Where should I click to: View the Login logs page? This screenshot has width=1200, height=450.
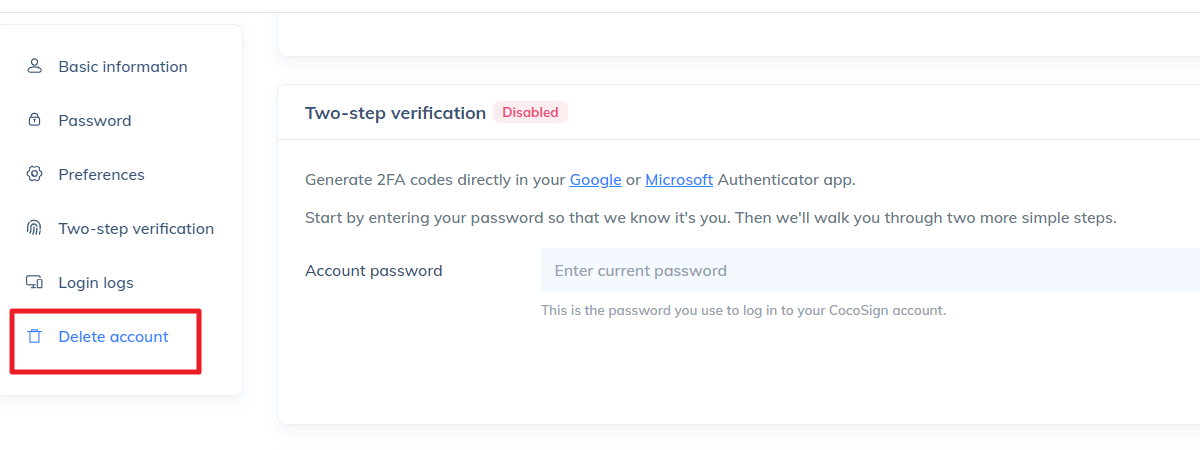pos(96,282)
